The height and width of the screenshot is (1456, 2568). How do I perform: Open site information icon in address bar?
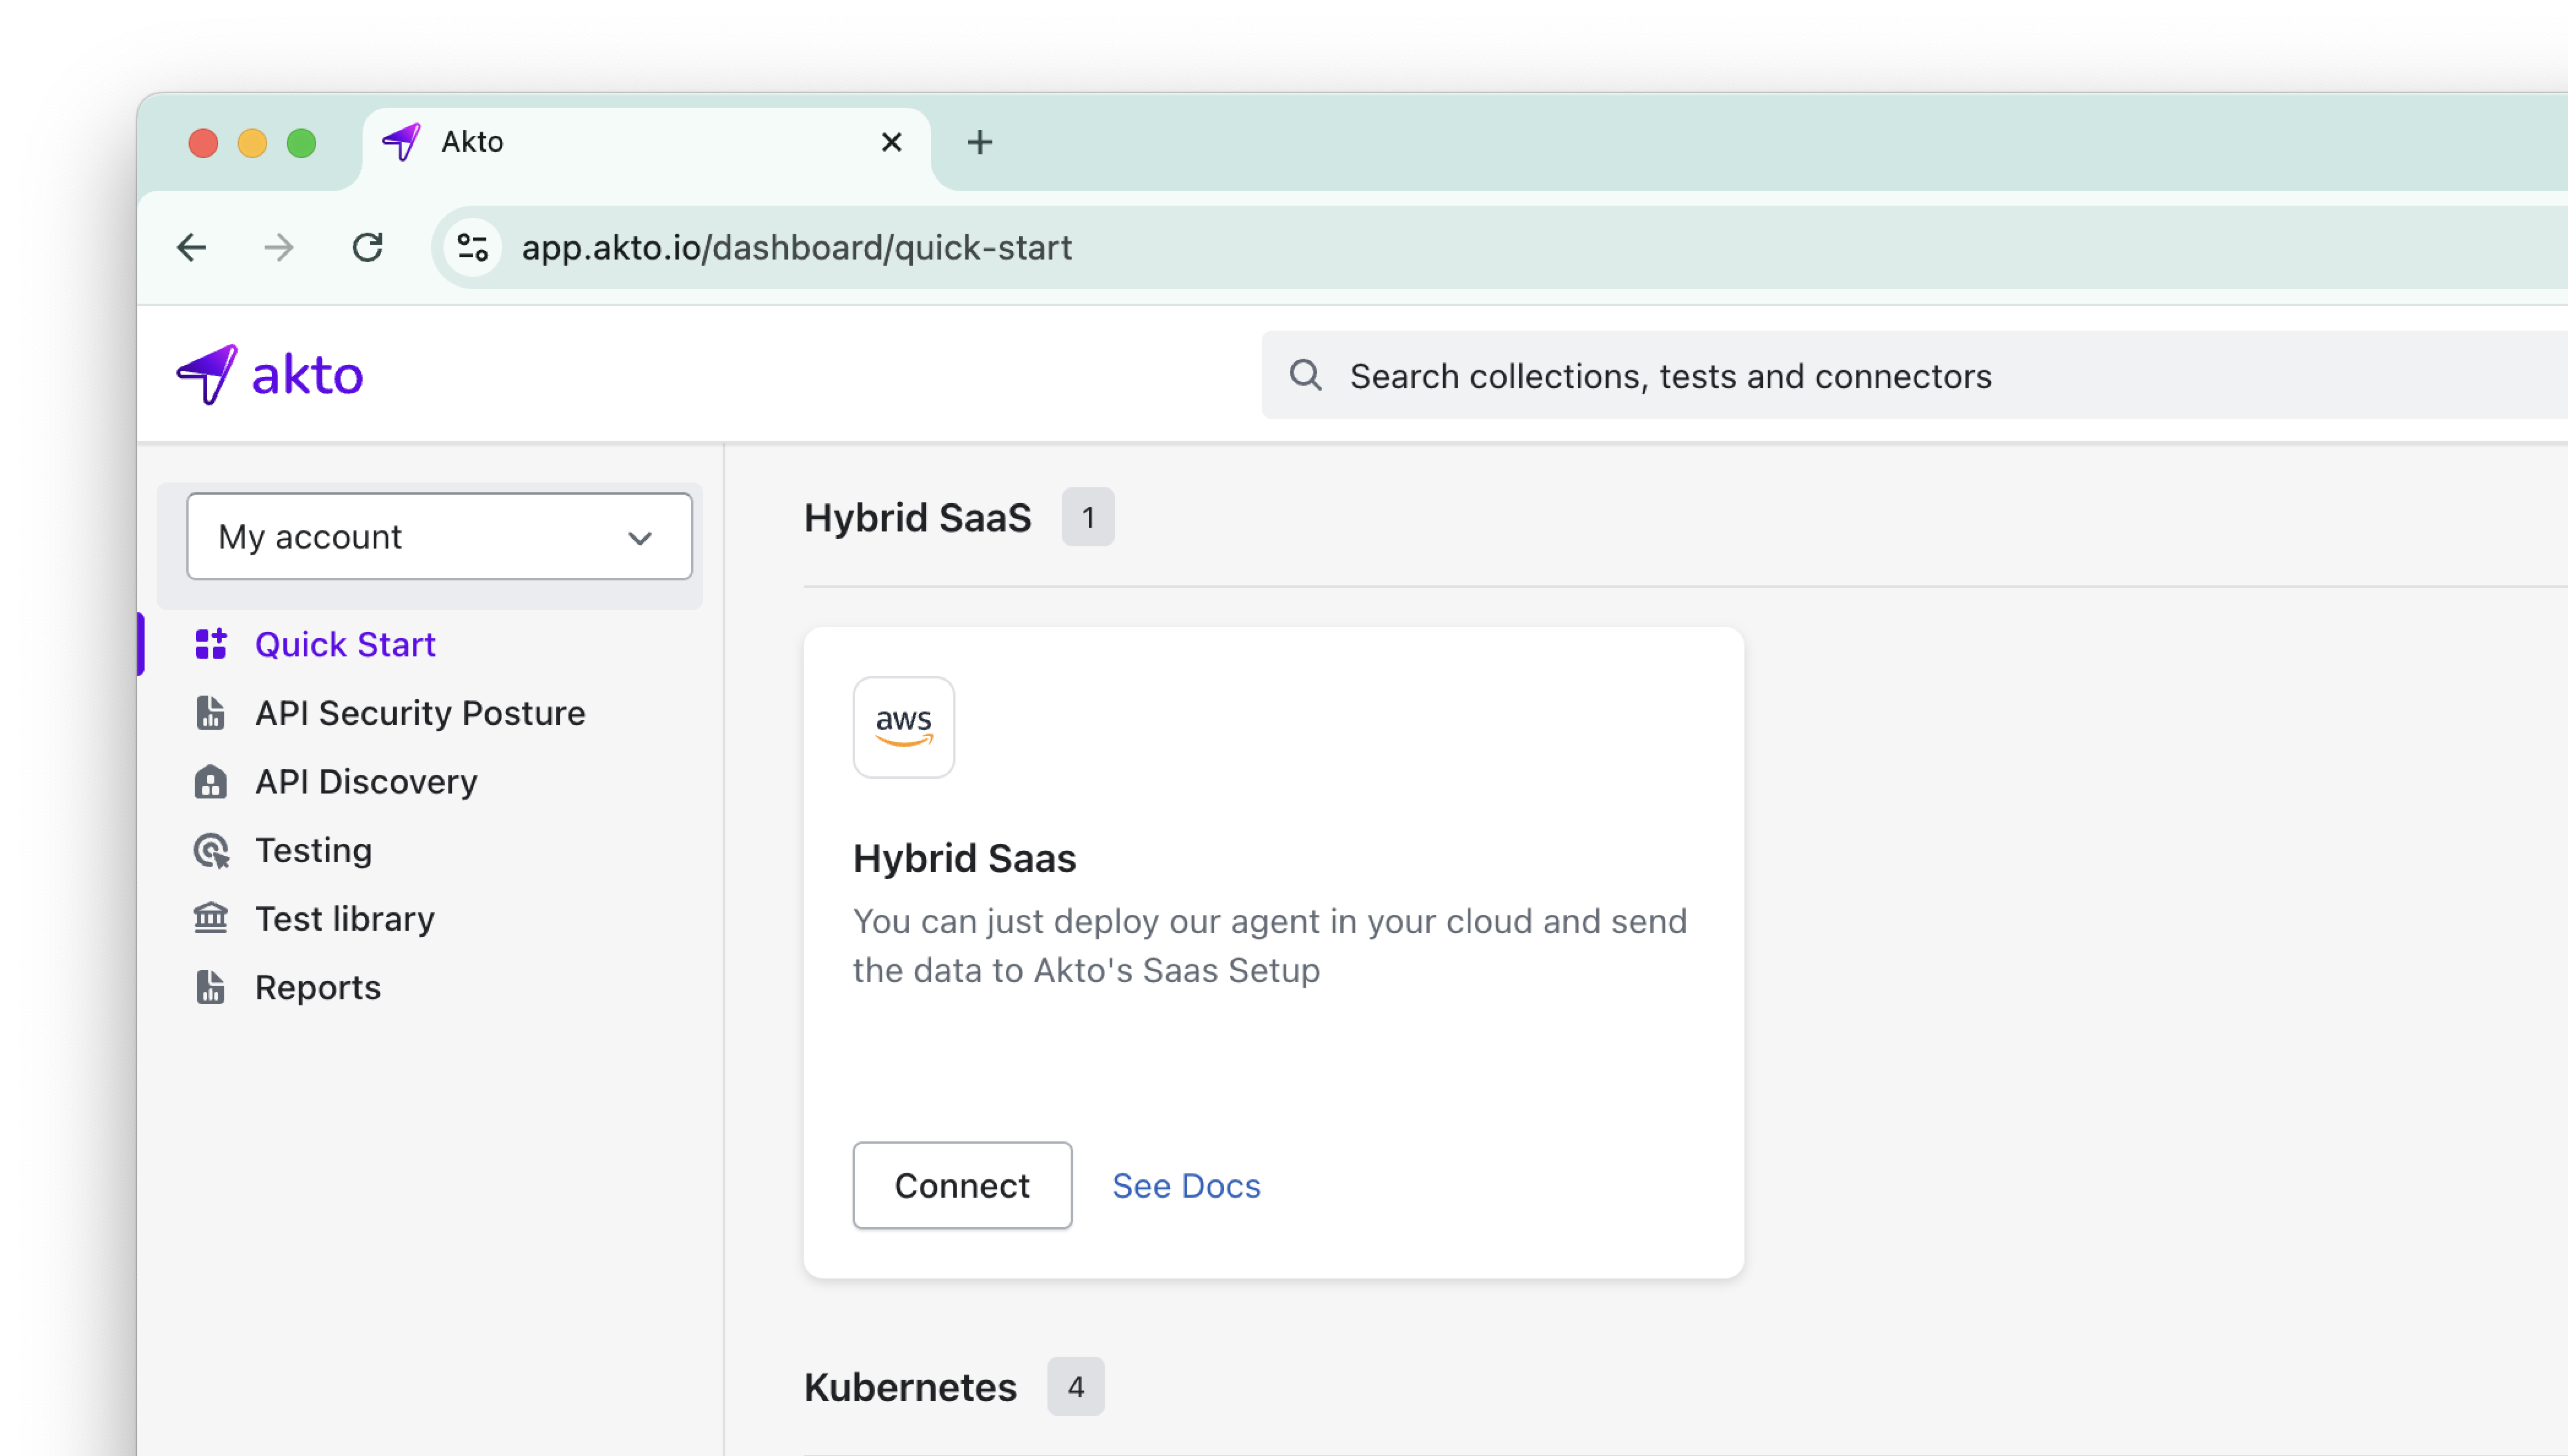tap(472, 247)
